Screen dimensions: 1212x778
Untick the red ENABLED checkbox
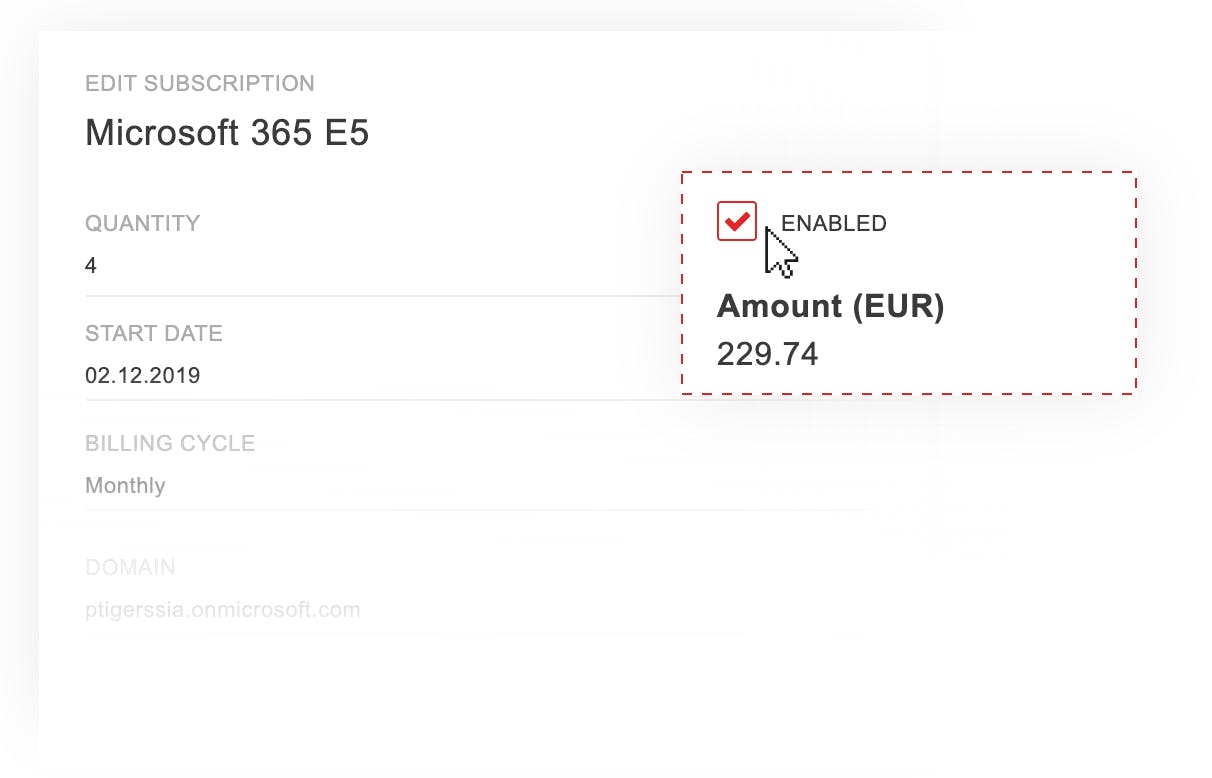[x=737, y=221]
